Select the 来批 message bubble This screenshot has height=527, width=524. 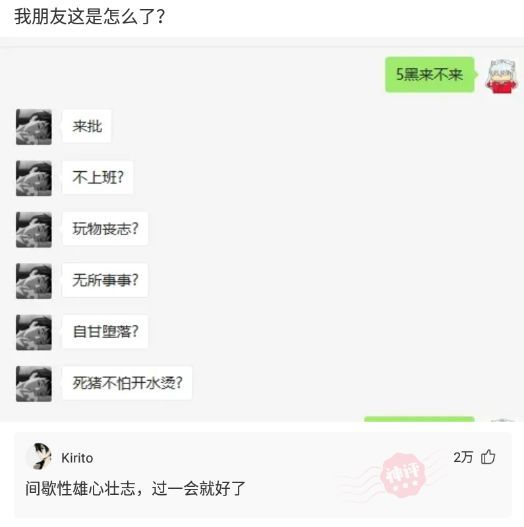click(87, 126)
